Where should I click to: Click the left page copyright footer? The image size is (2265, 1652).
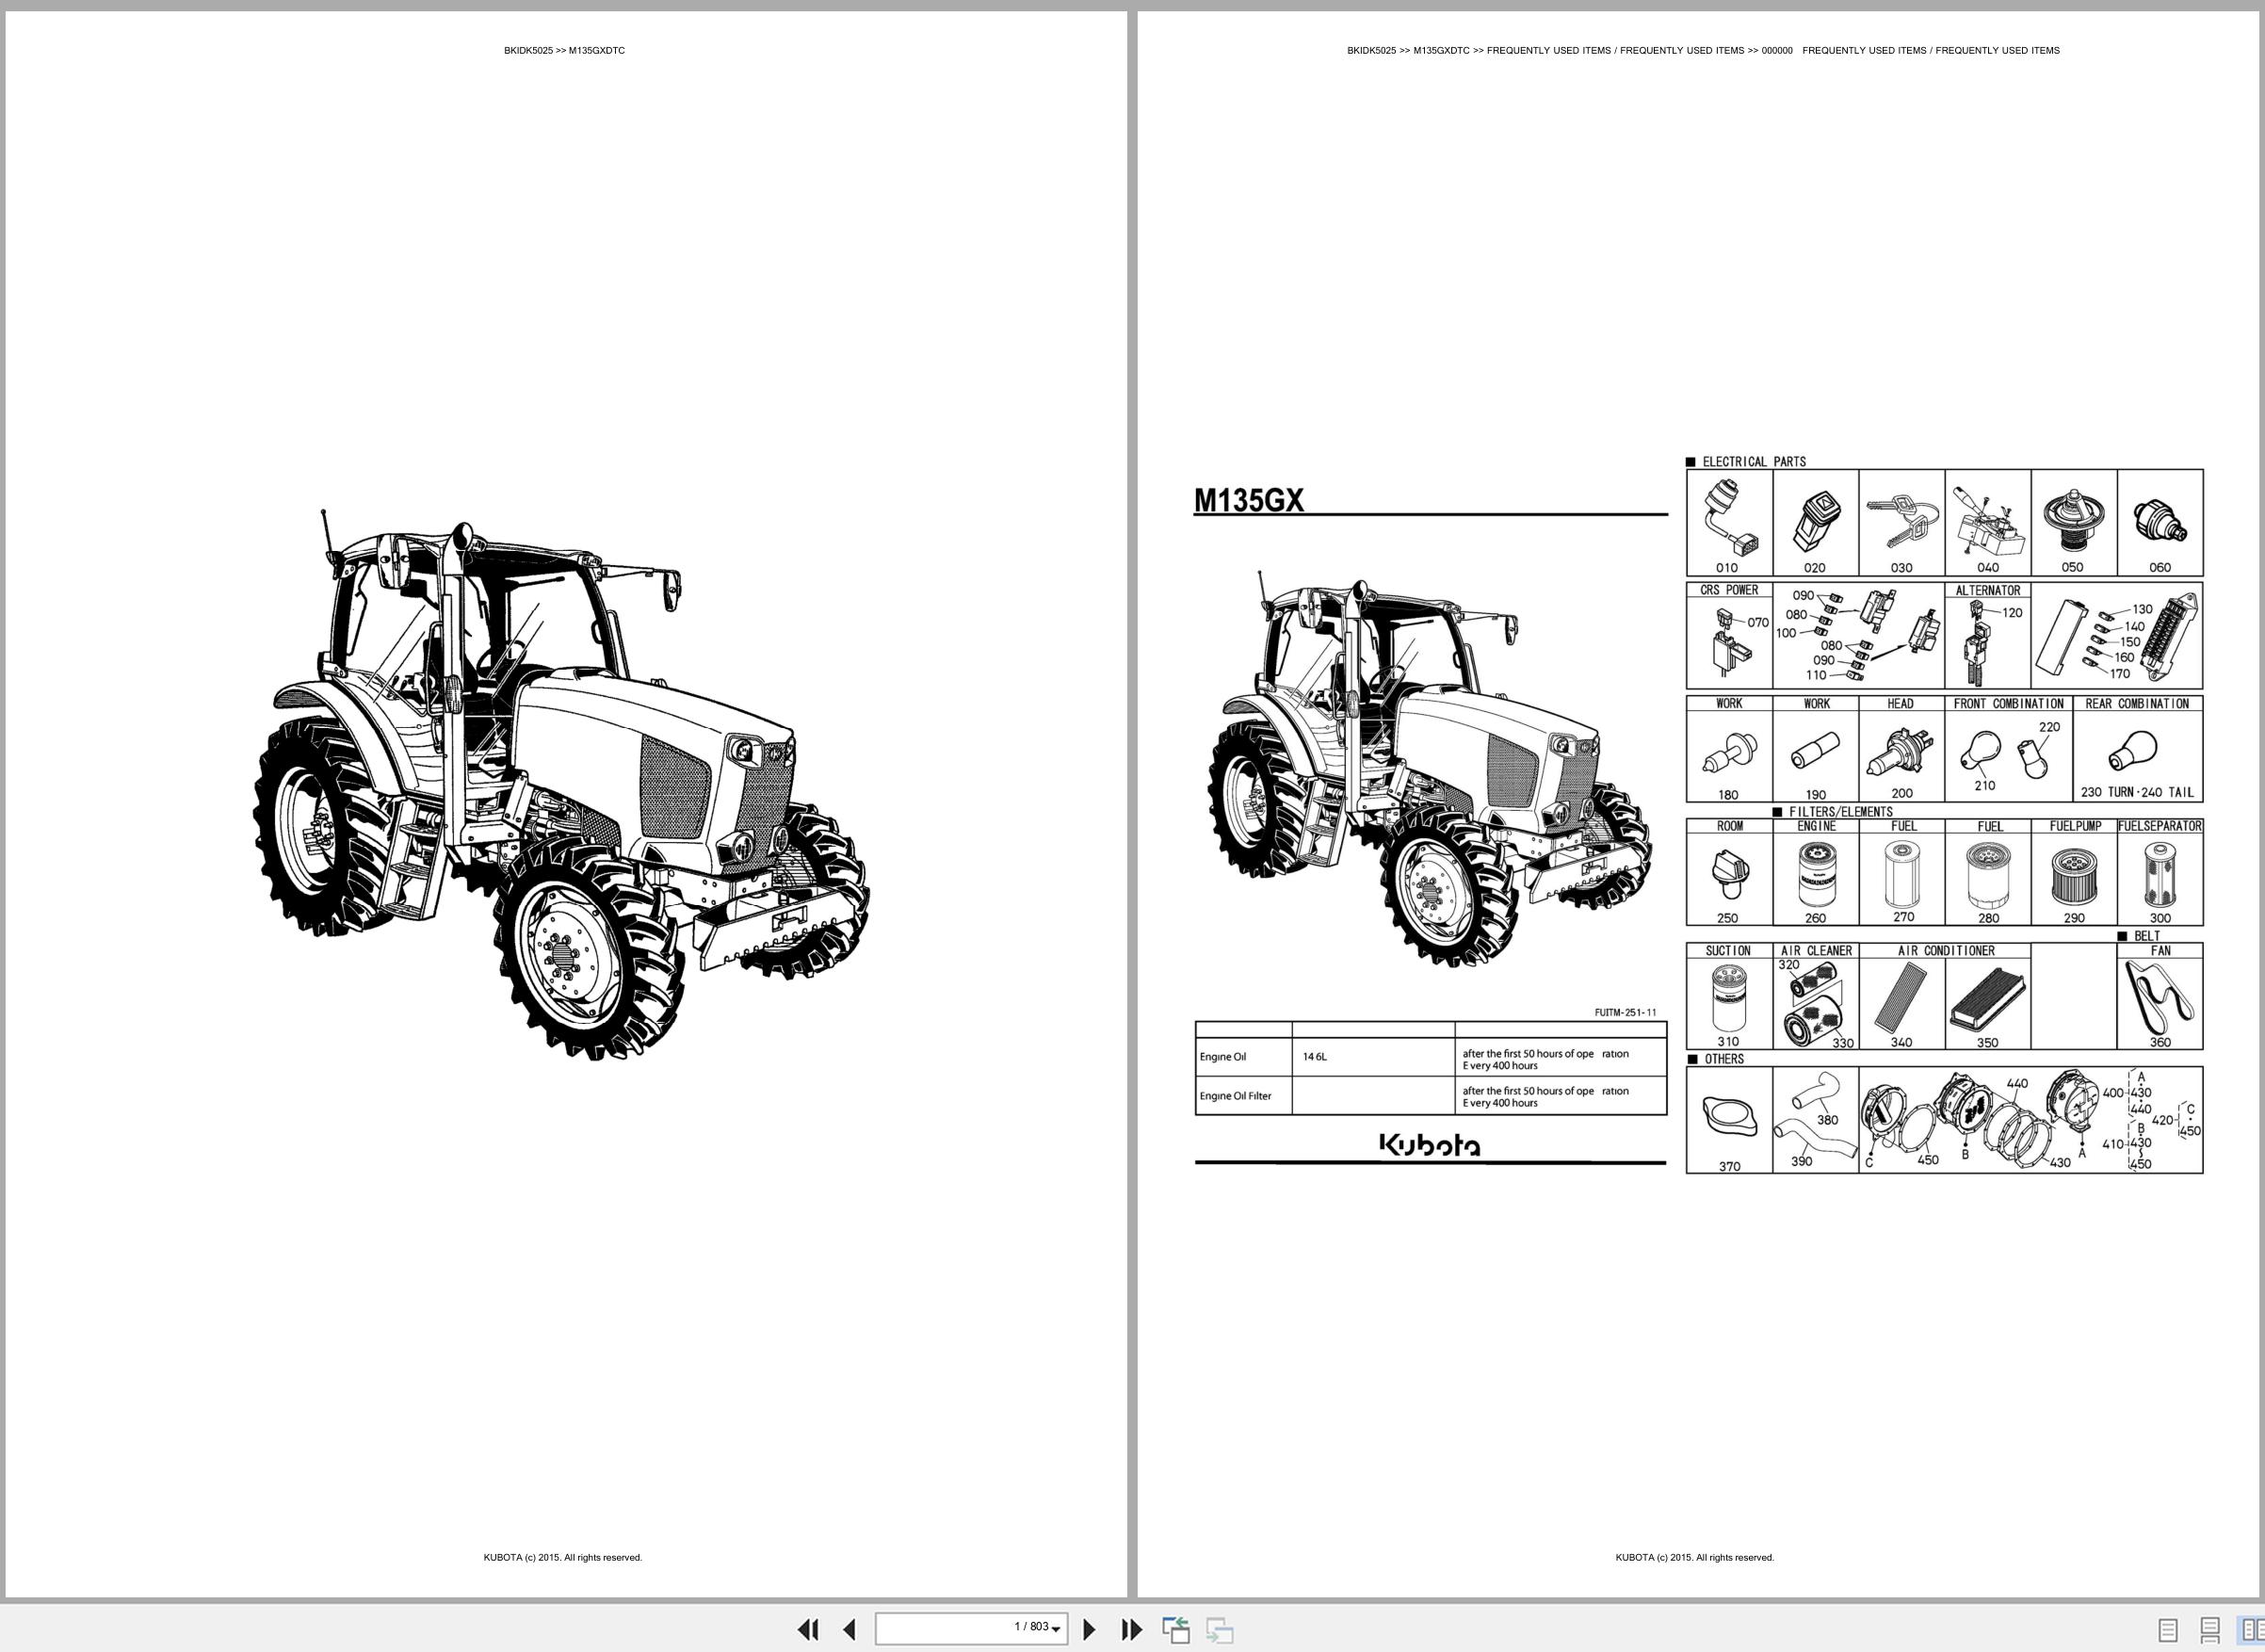563,1557
